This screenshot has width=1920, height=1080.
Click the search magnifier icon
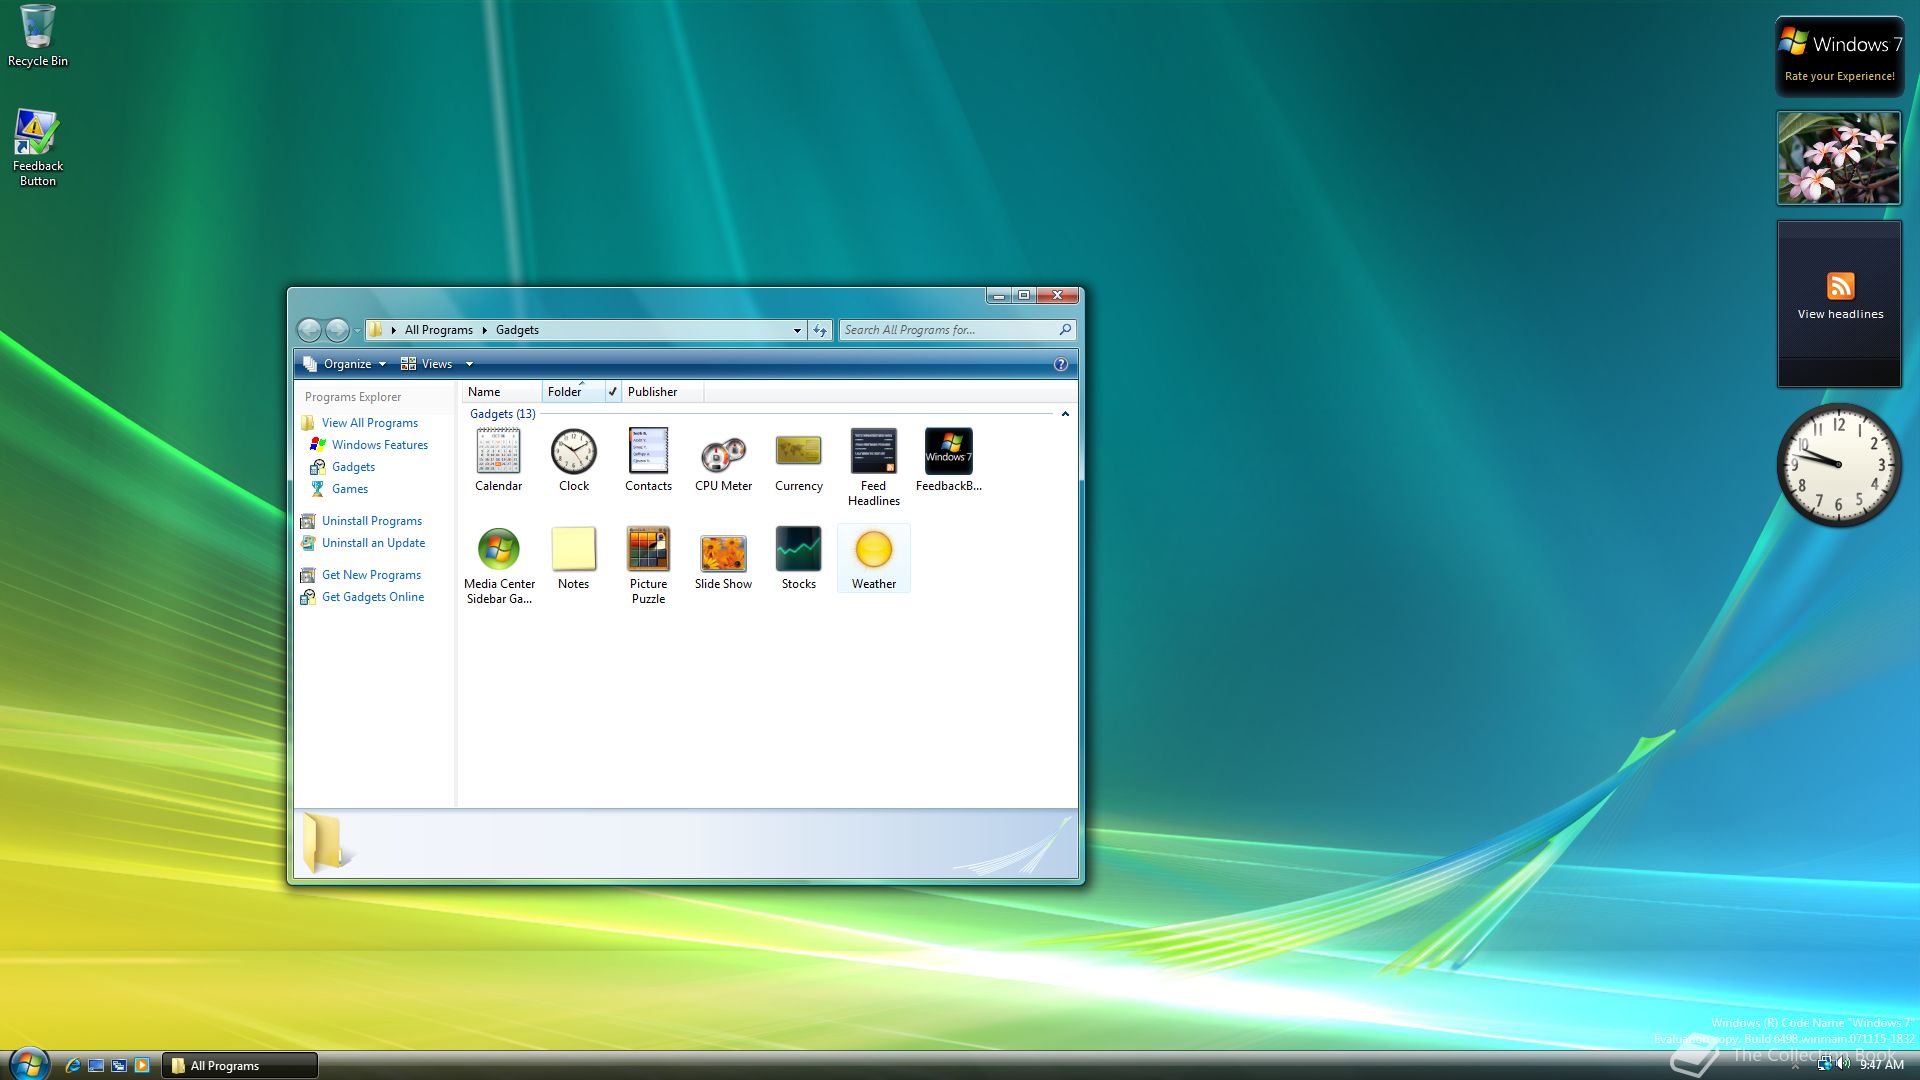point(1065,330)
